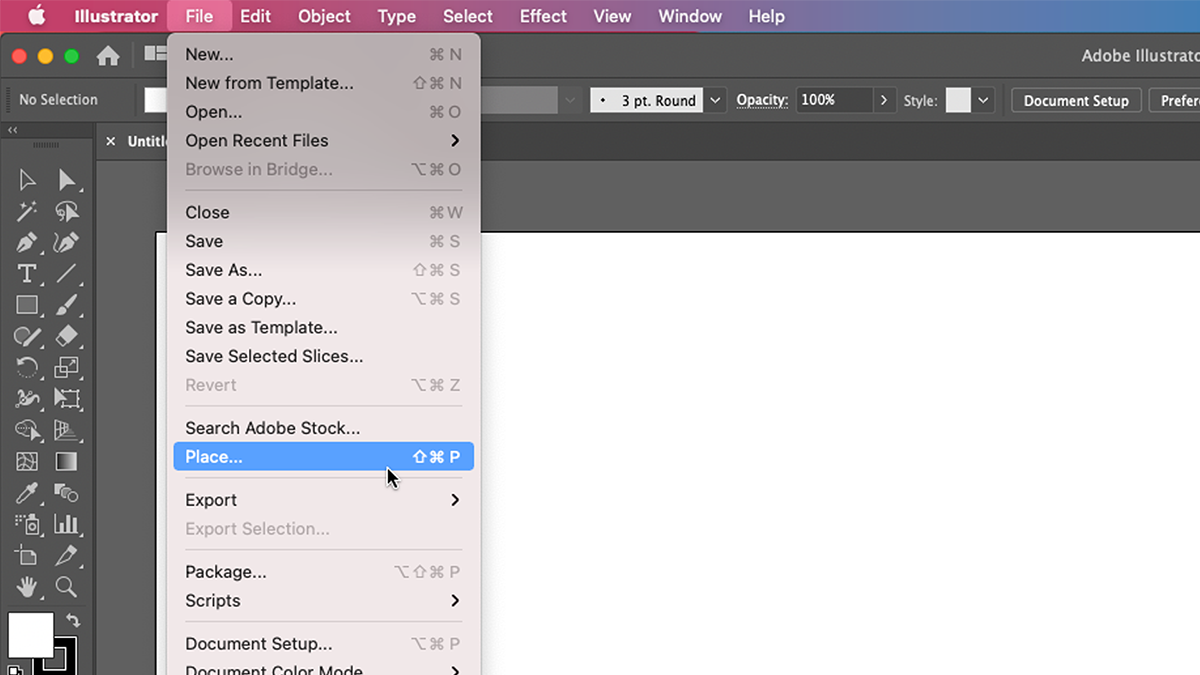Select the Type tool
The width and height of the screenshot is (1200, 675).
coord(27,273)
